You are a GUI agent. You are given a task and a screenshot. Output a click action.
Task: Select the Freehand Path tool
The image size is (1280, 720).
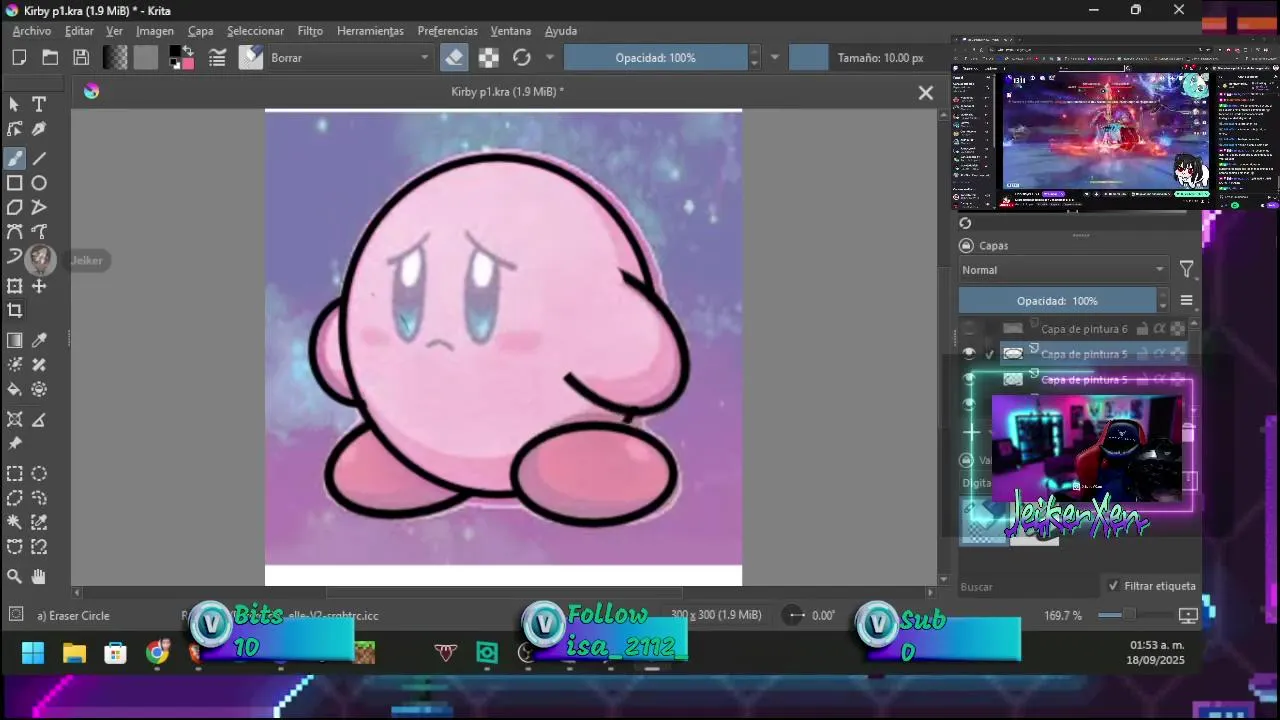(x=39, y=232)
